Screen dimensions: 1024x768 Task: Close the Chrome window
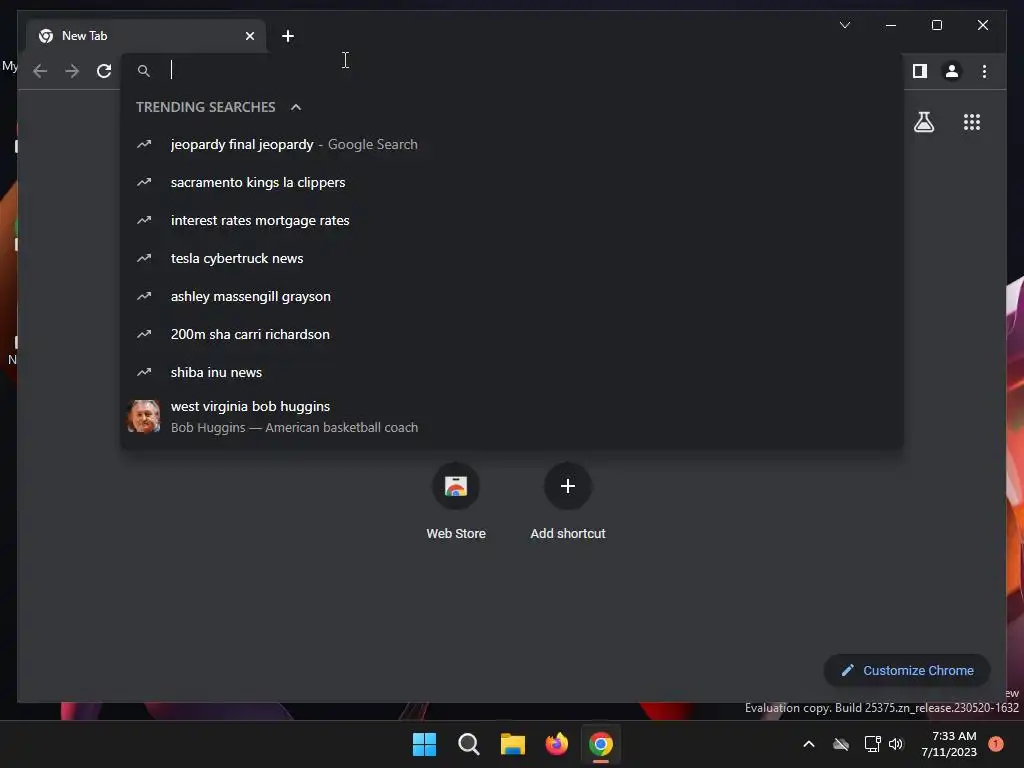pos(983,25)
